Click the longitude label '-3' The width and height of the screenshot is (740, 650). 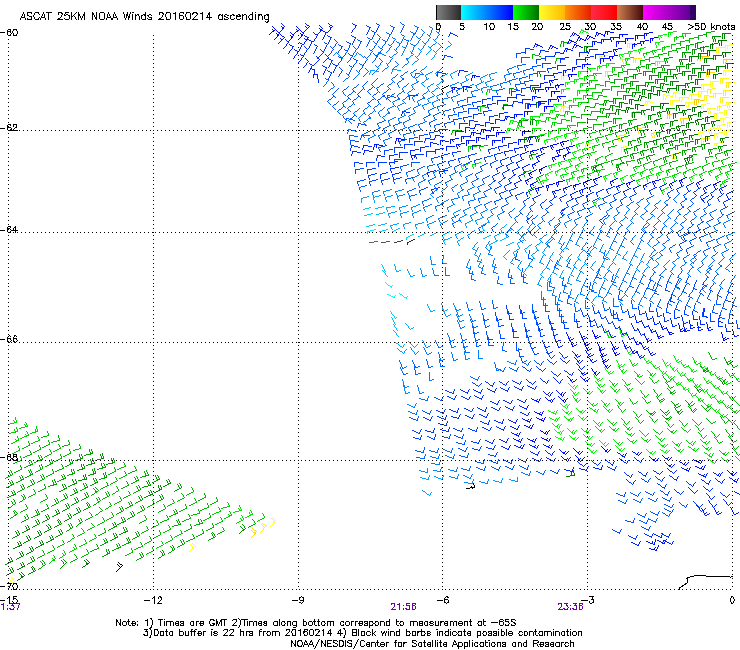point(587,600)
